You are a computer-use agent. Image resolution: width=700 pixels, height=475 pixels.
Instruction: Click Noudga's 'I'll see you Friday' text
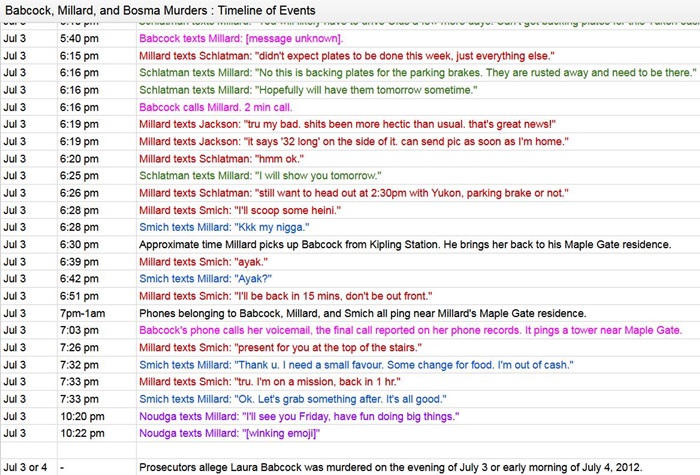coord(303,416)
